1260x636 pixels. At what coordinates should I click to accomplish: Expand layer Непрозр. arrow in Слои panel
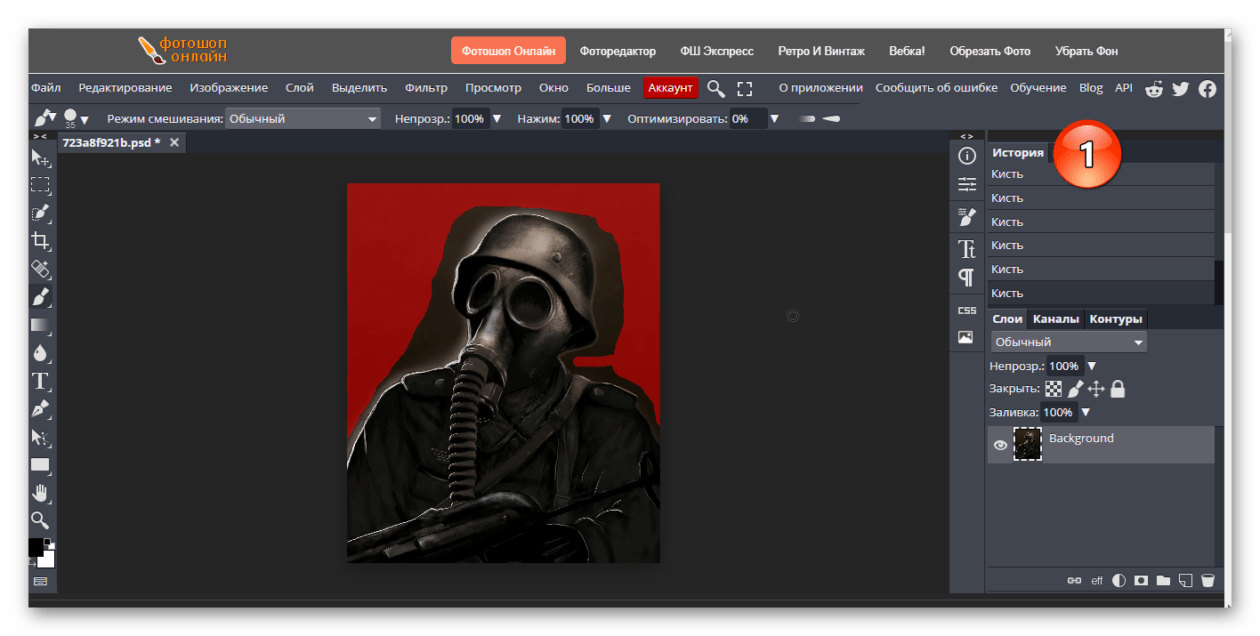[x=1091, y=366]
